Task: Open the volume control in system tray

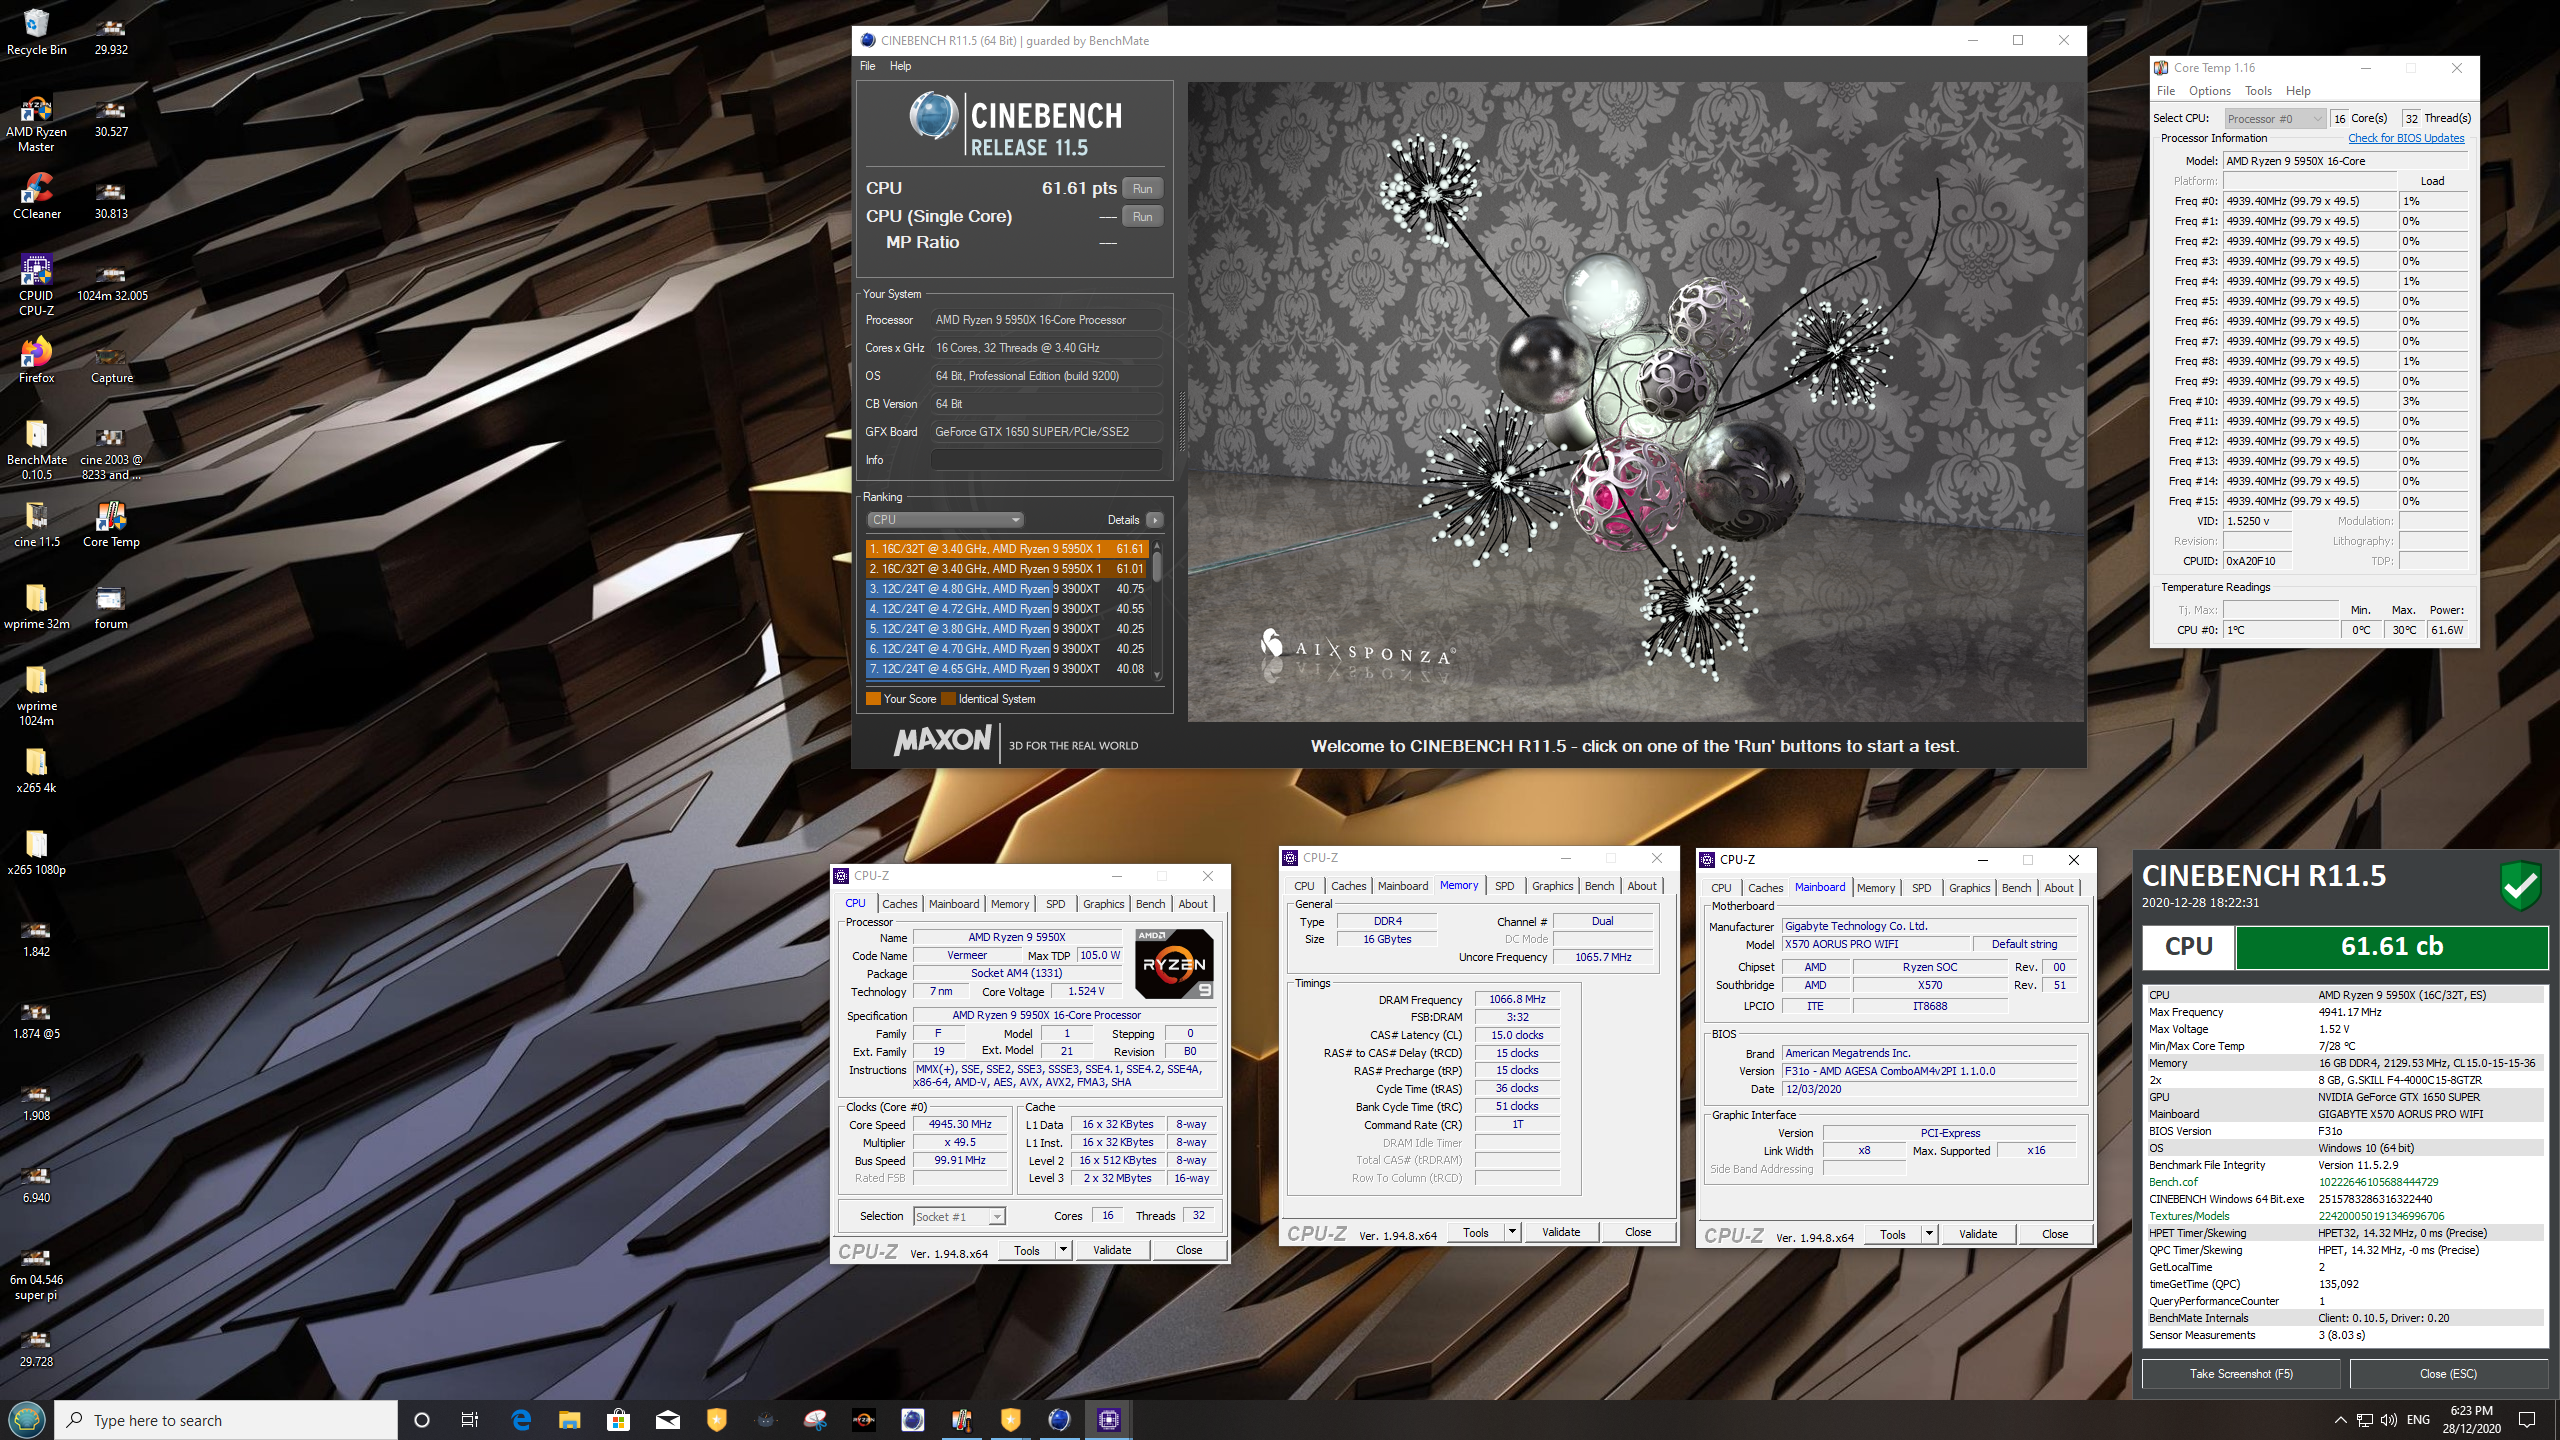Action: [x=2389, y=1420]
